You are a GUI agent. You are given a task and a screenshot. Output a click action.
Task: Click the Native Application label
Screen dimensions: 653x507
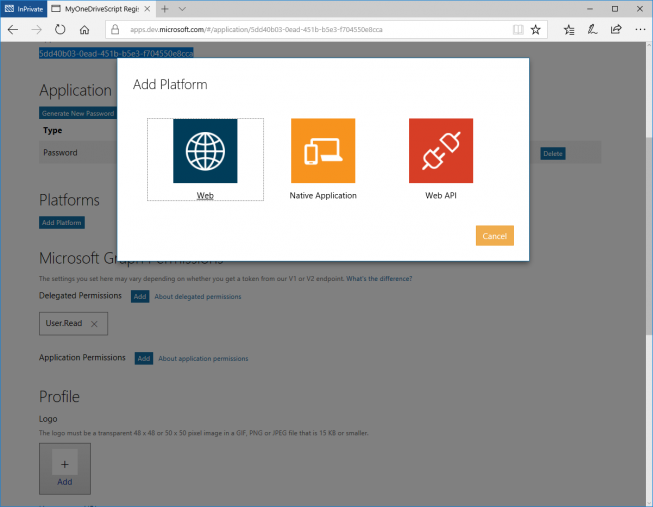click(x=323, y=195)
